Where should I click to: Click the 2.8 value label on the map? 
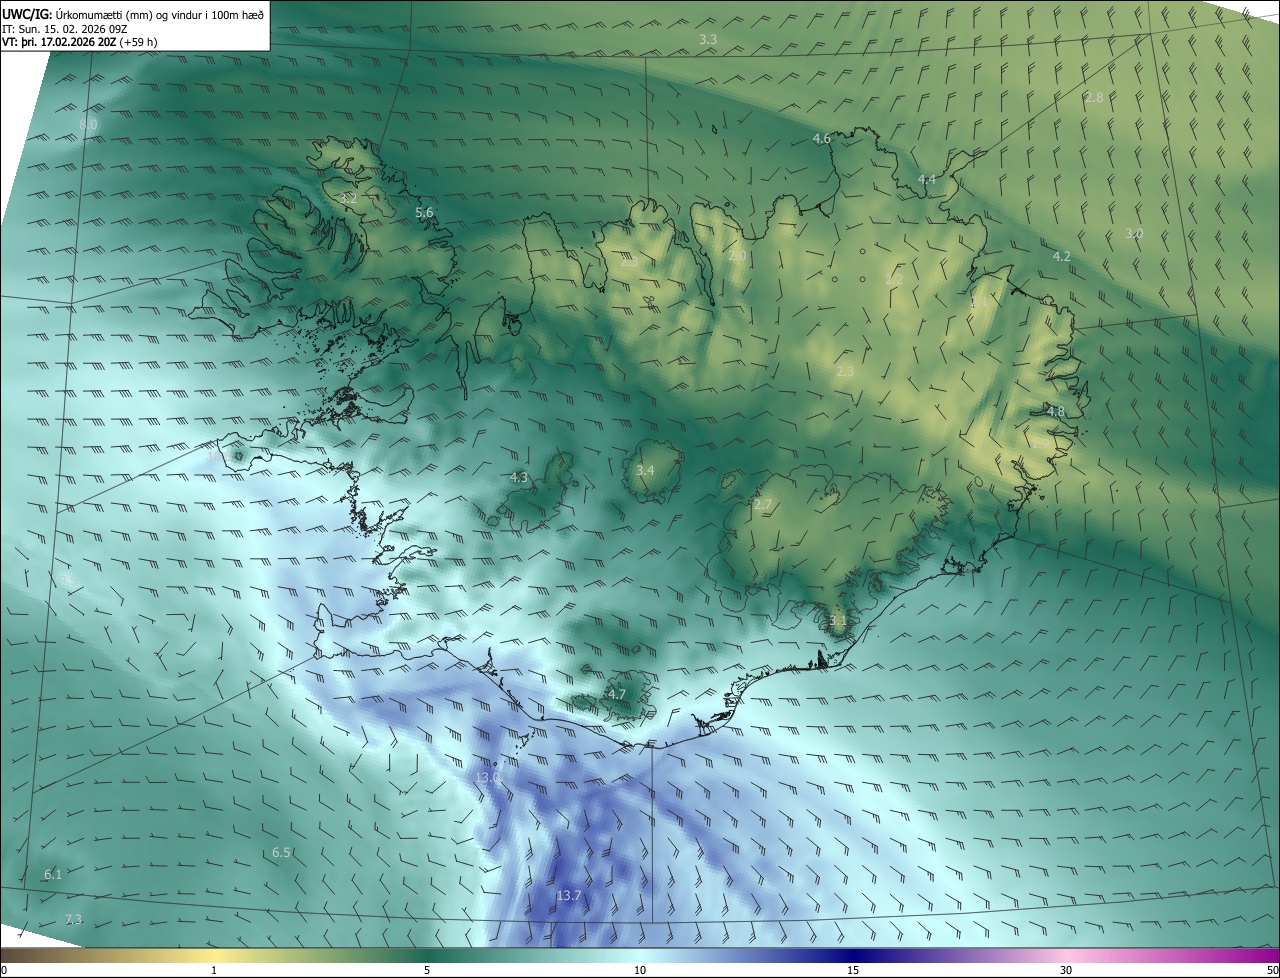point(1094,97)
